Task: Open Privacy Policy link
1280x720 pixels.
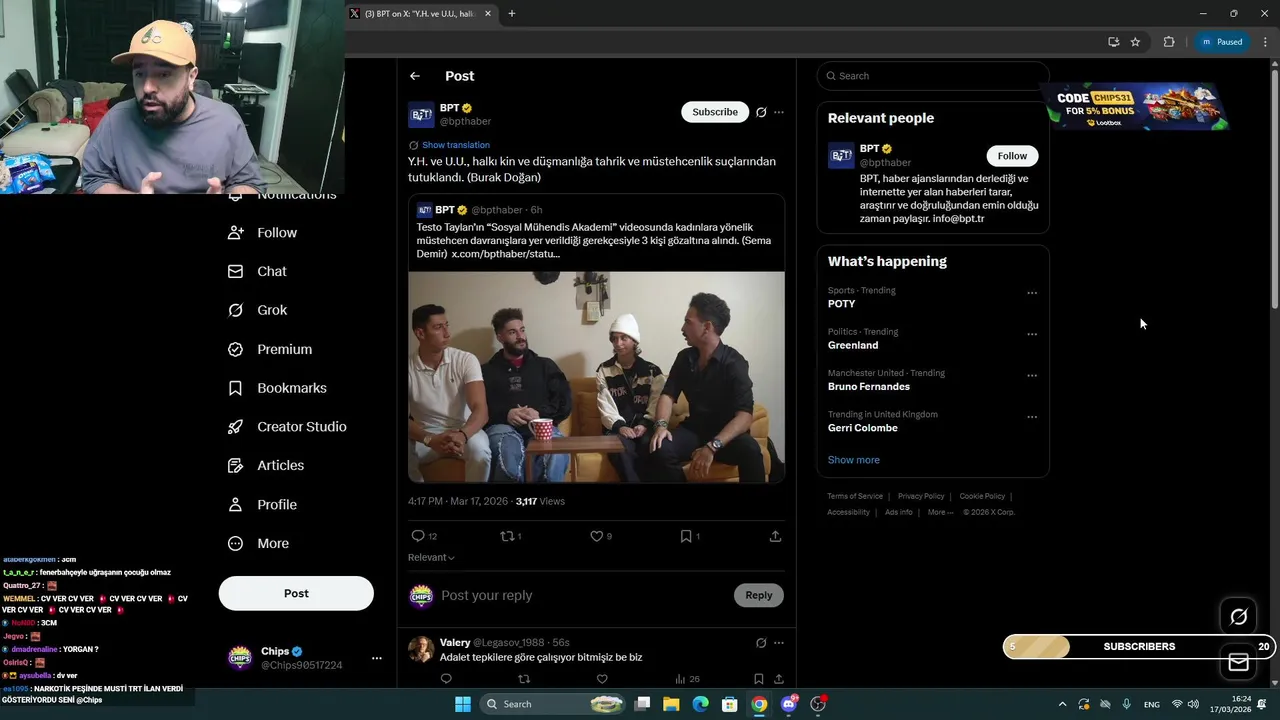Action: point(921,496)
